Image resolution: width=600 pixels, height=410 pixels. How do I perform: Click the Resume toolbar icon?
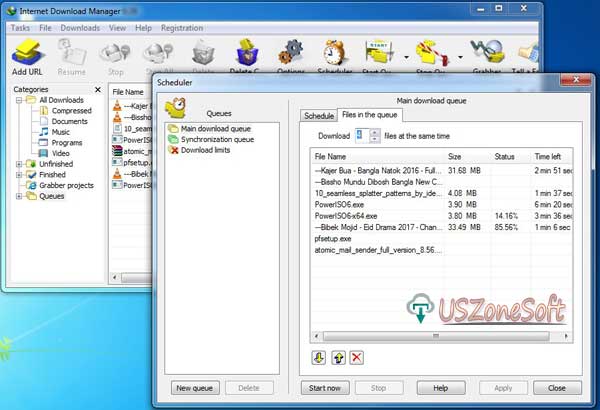point(72,57)
